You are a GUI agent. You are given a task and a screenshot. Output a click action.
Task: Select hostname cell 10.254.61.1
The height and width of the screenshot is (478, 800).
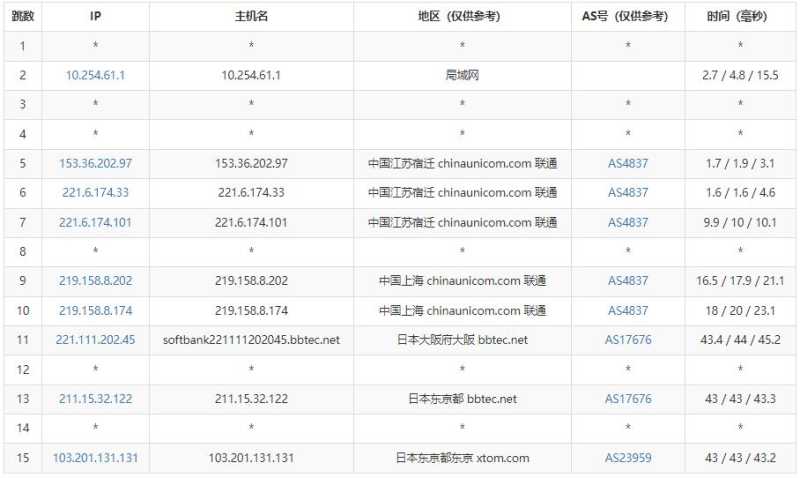tap(251, 76)
